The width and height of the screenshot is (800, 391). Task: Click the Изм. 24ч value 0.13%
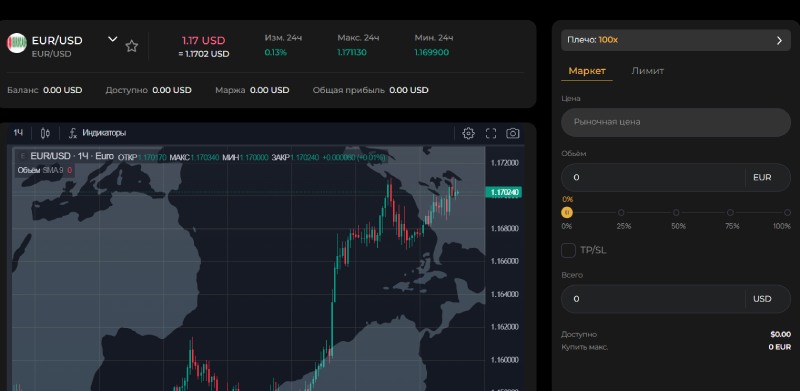tap(276, 53)
